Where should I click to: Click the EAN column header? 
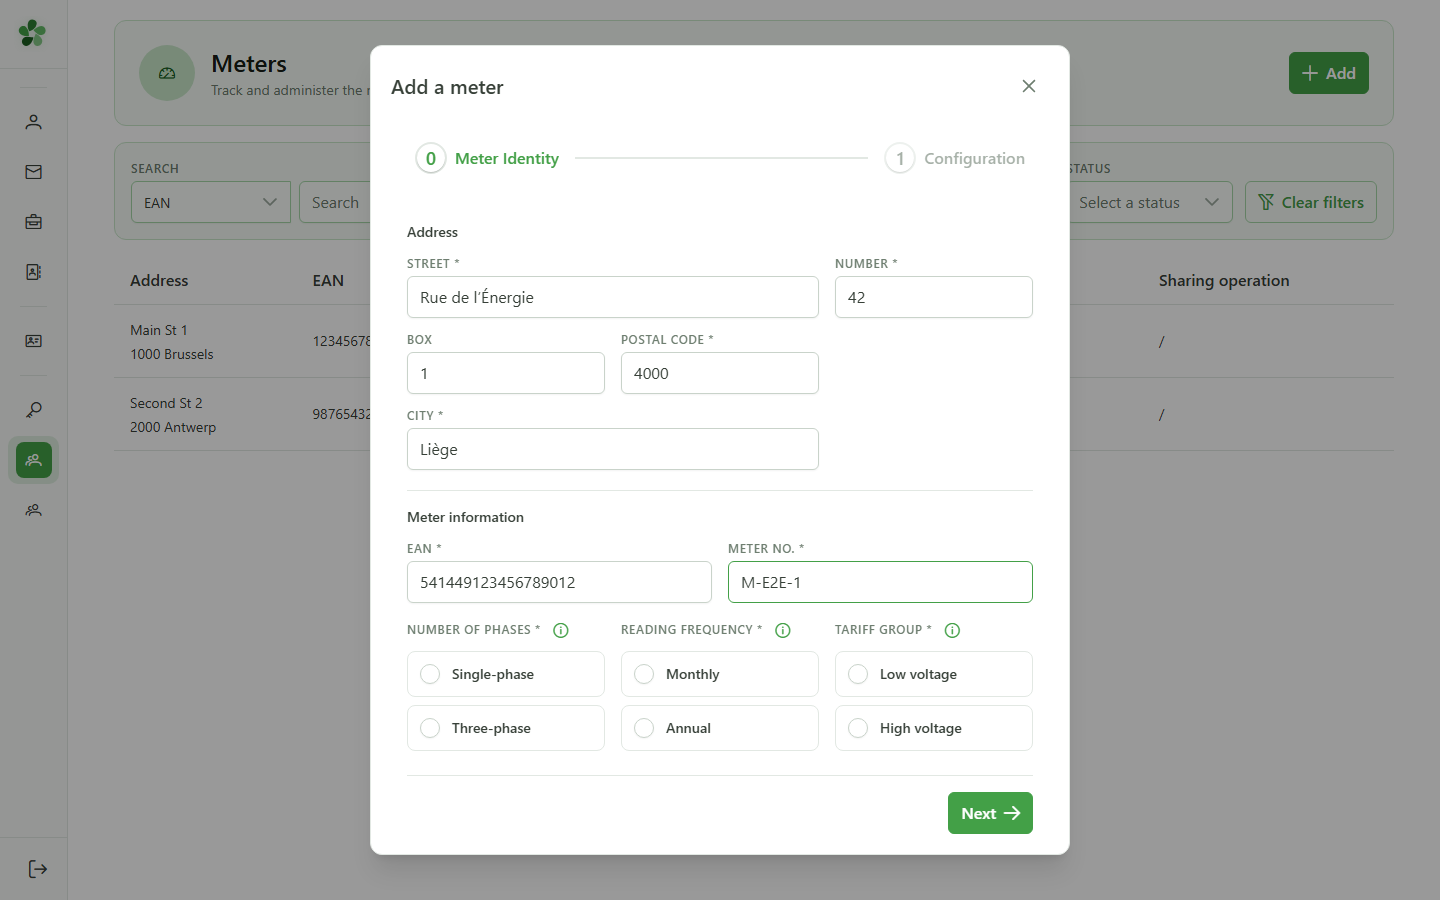(x=328, y=281)
